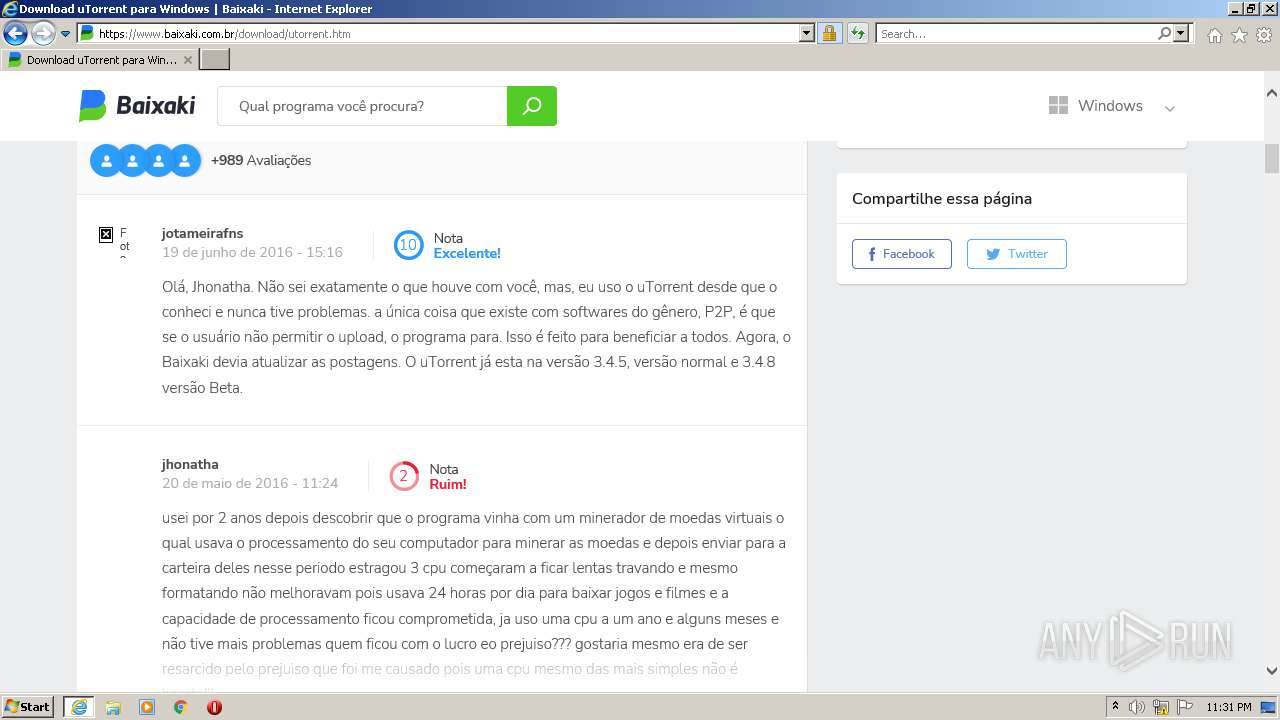The height and width of the screenshot is (720, 1280).
Task: Click the score 10 rating circle
Action: tap(408, 245)
